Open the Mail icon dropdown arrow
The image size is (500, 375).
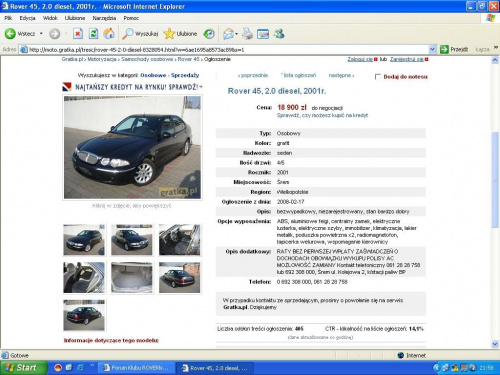tap(236, 34)
